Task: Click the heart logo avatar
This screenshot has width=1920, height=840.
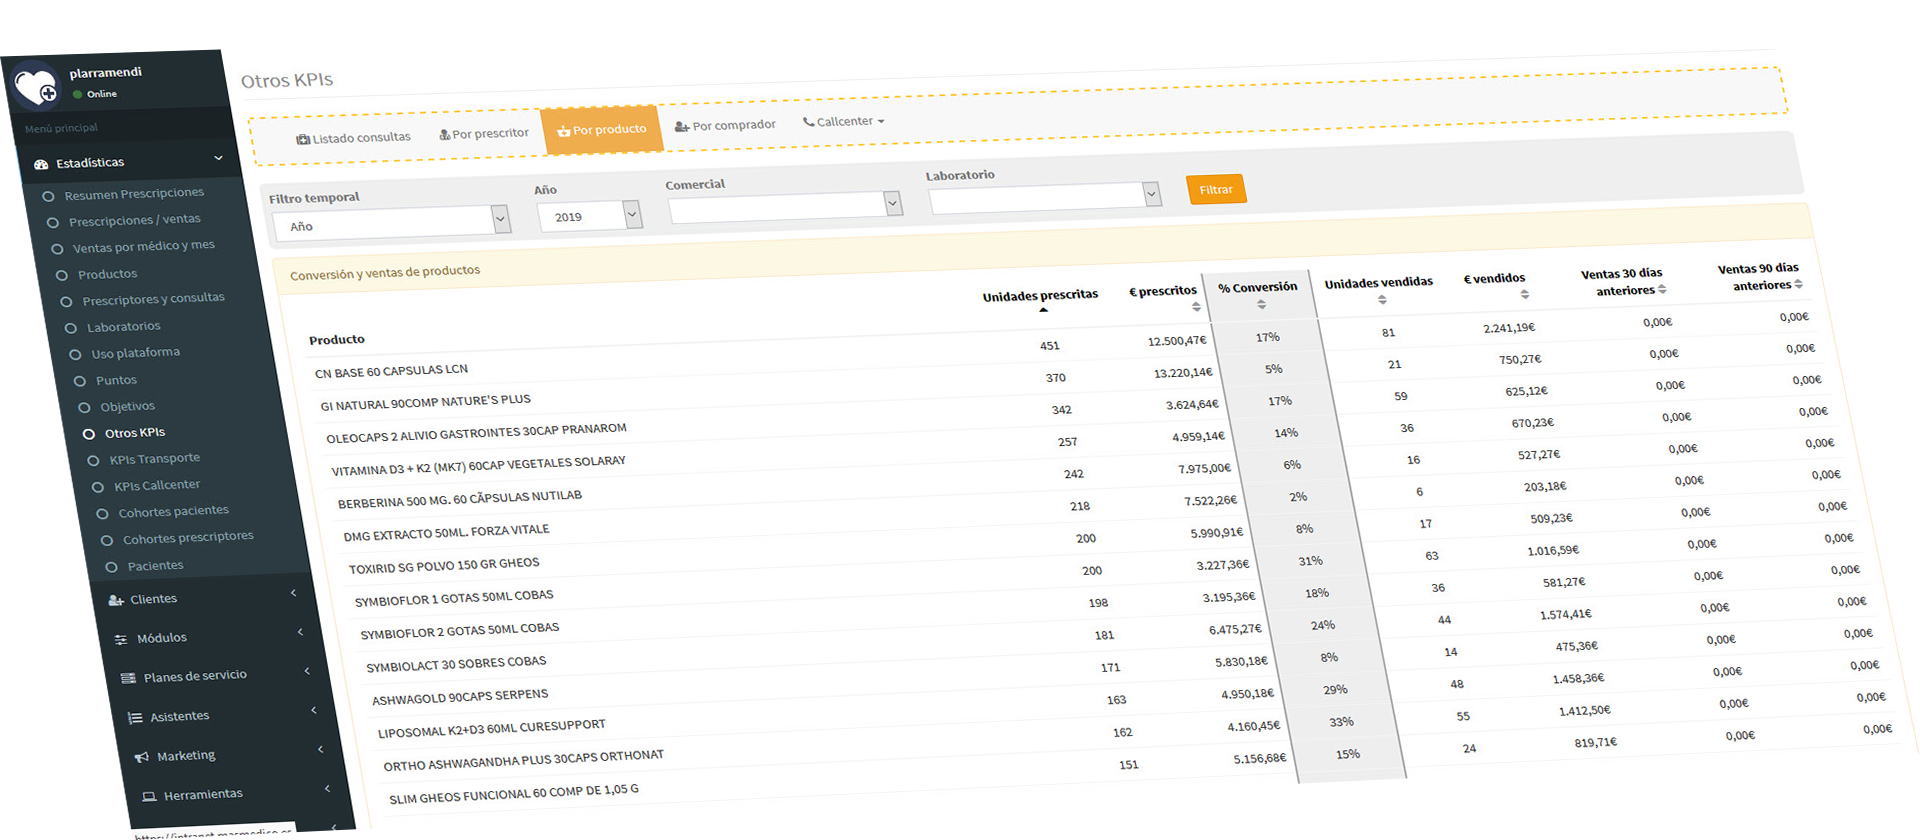Action: pyautogui.click(x=36, y=86)
